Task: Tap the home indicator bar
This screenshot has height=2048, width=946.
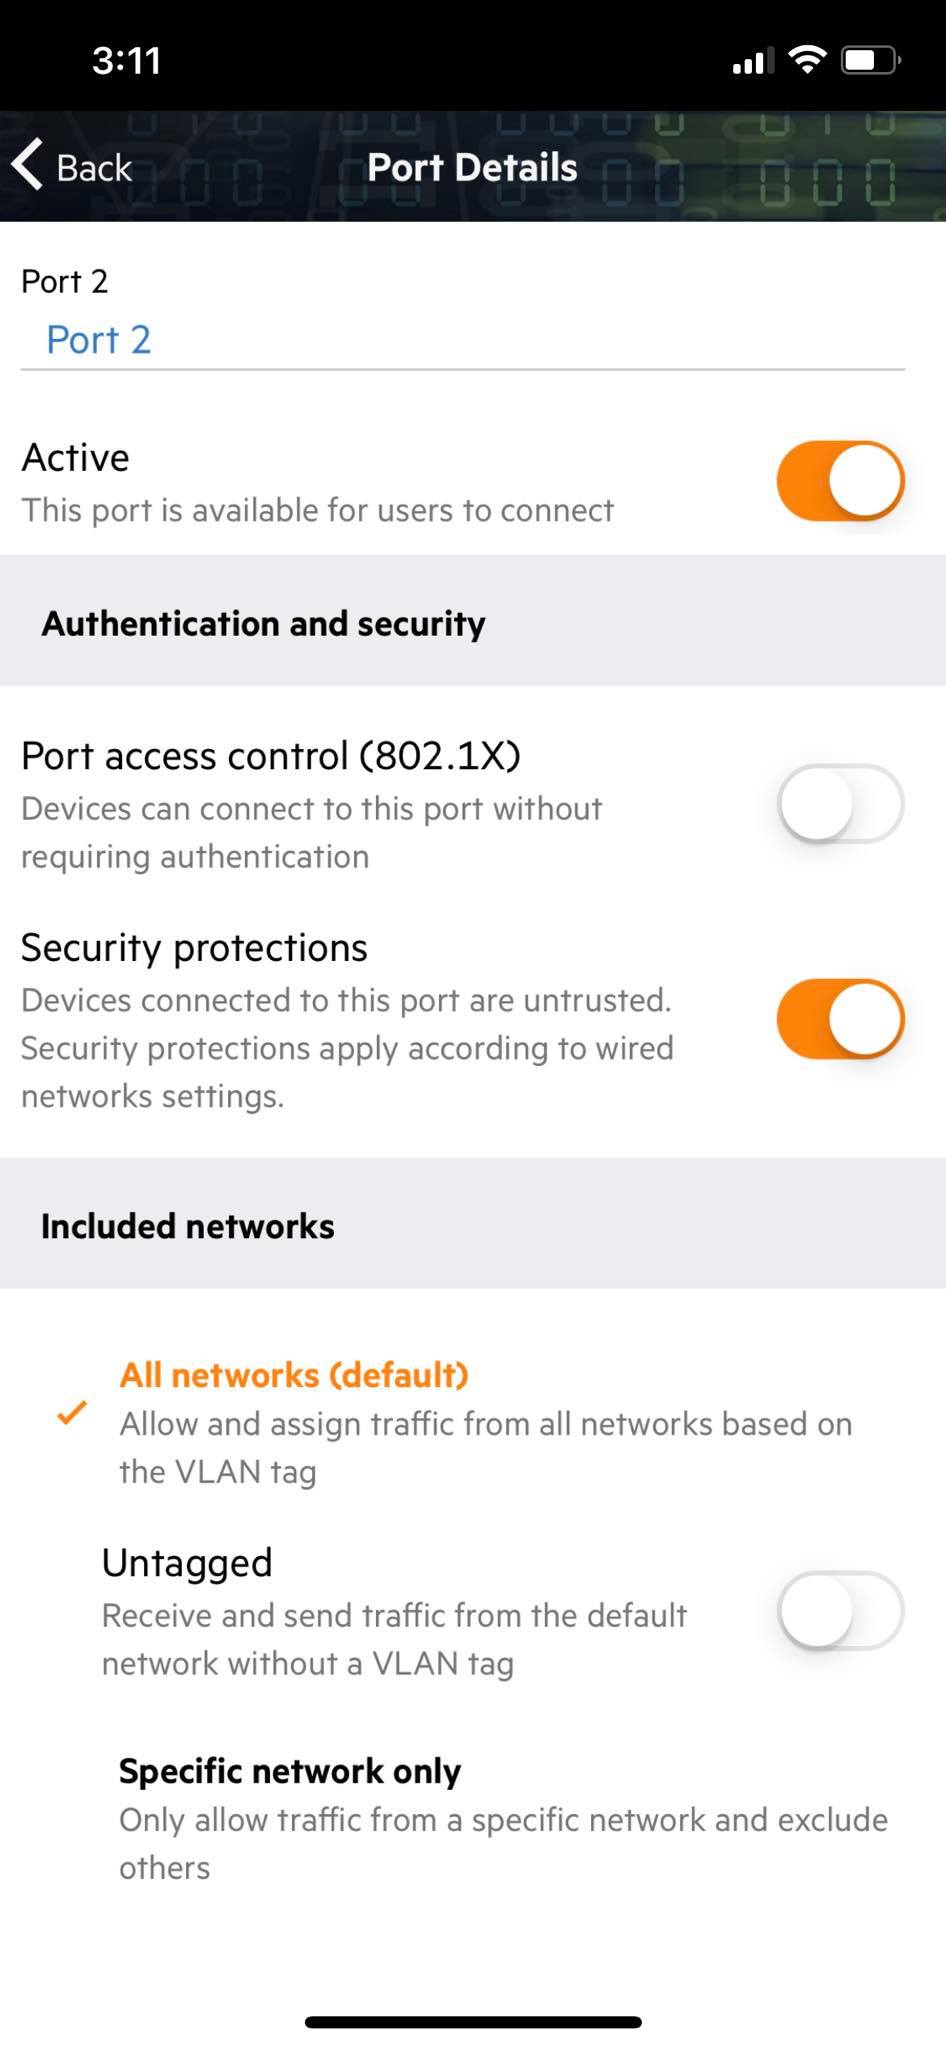Action: (473, 2022)
